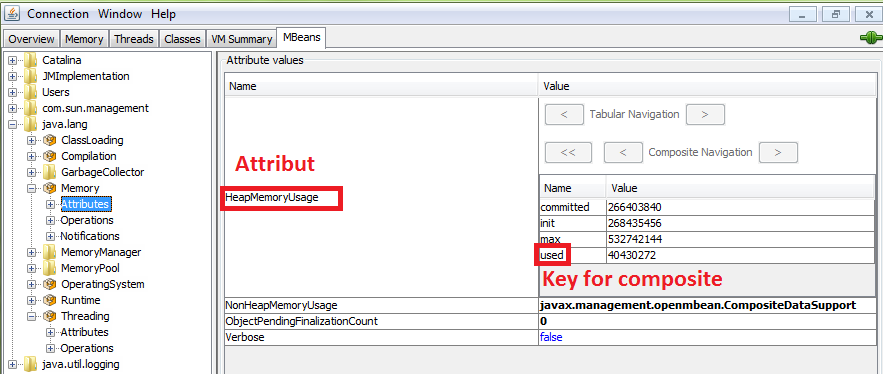This screenshot has width=883, height=374.
Task: Open the Connection menu
Action: click(x=58, y=14)
